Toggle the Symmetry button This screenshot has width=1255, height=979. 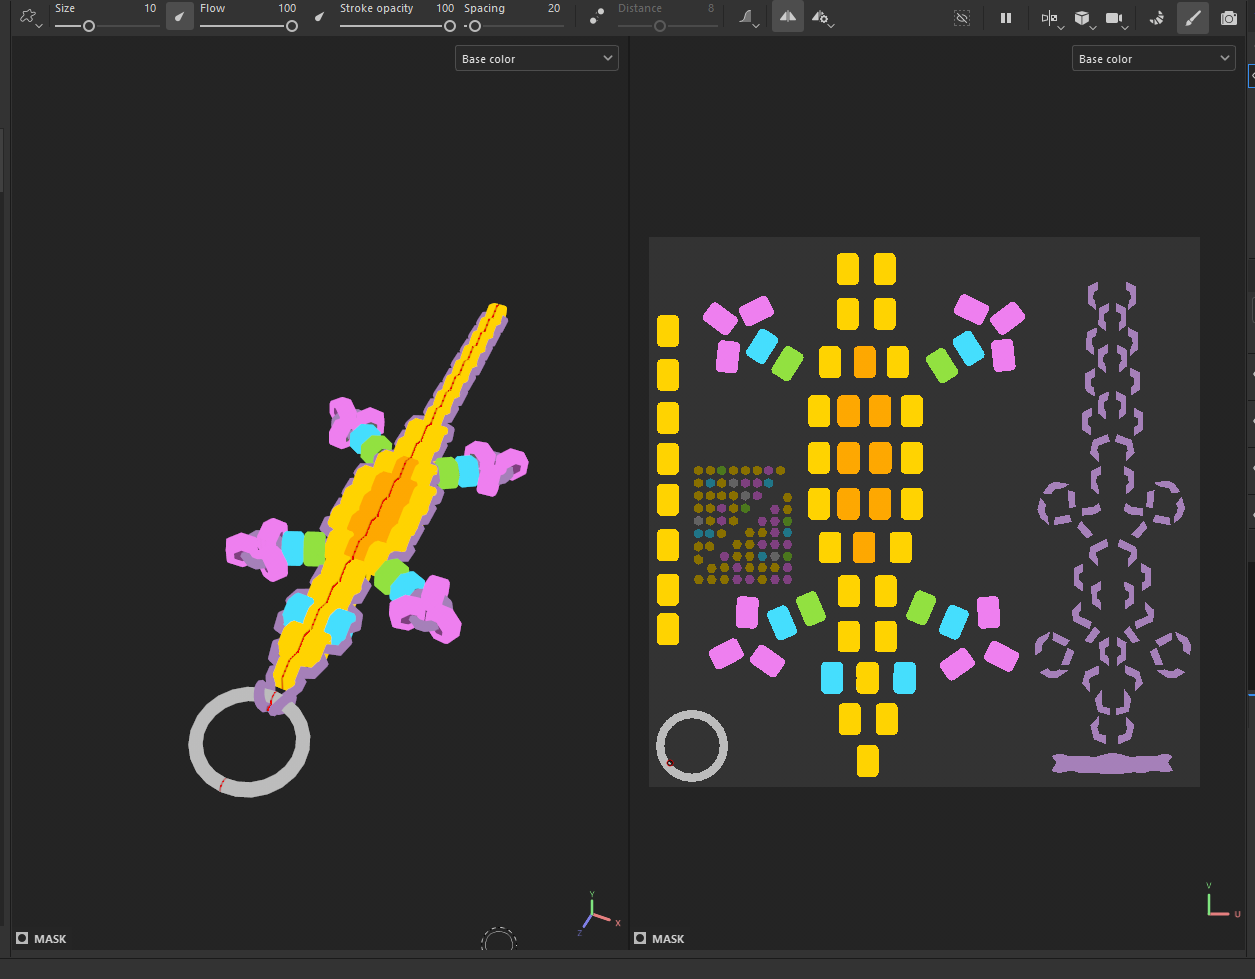pyautogui.click(x=788, y=17)
